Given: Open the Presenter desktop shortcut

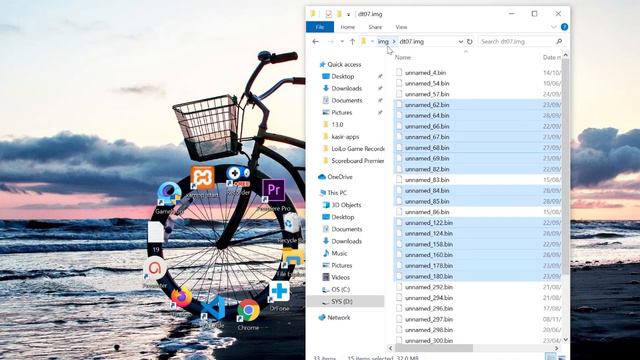Looking at the screenshot, I should (x=155, y=272).
